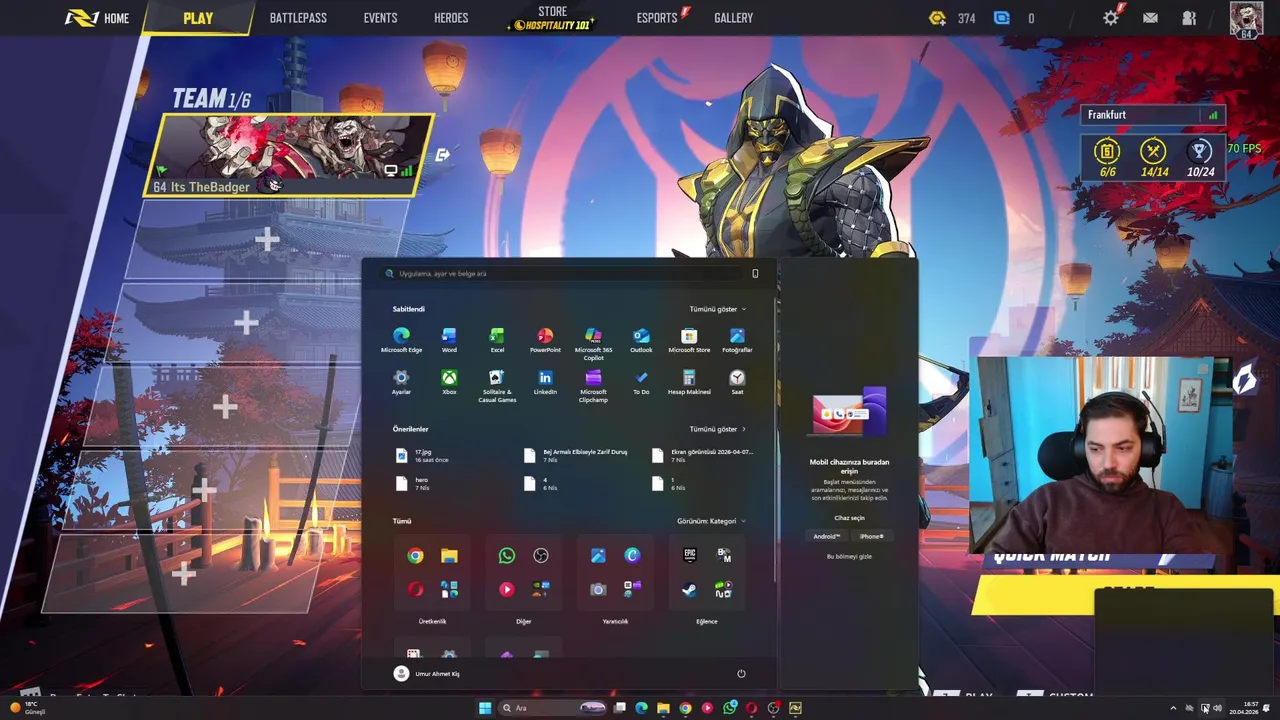
Task: Click the power button in Start menu
Action: (741, 673)
